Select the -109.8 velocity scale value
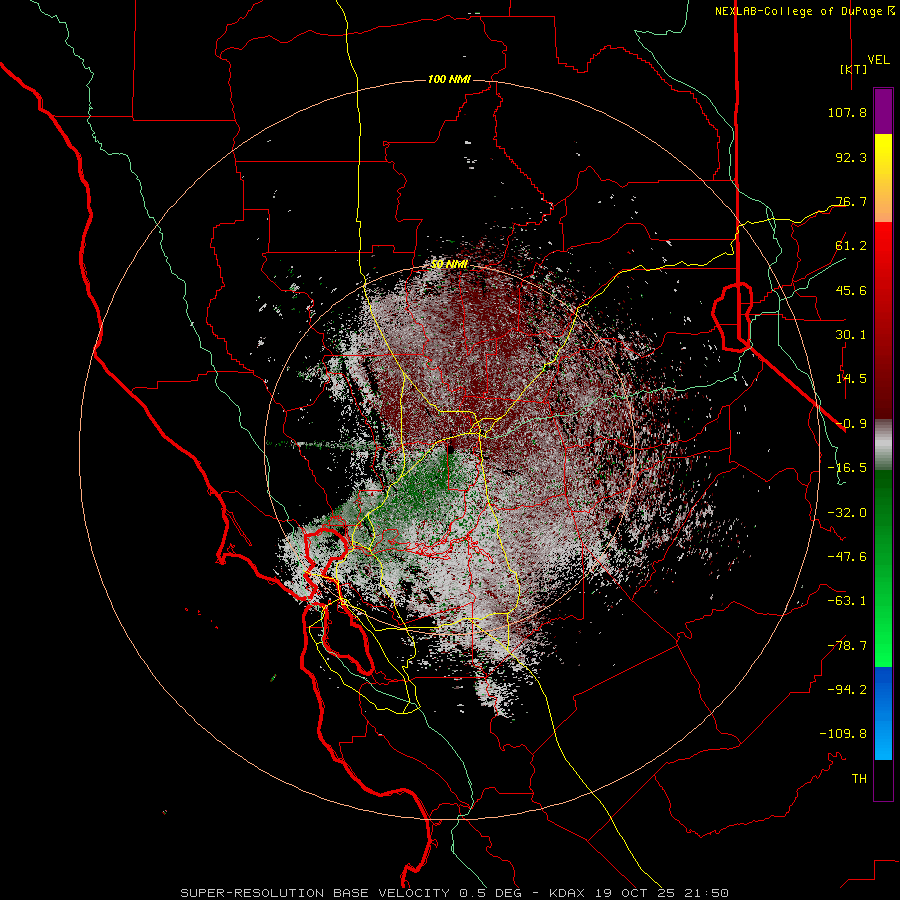Image resolution: width=900 pixels, height=900 pixels. pyautogui.click(x=843, y=734)
